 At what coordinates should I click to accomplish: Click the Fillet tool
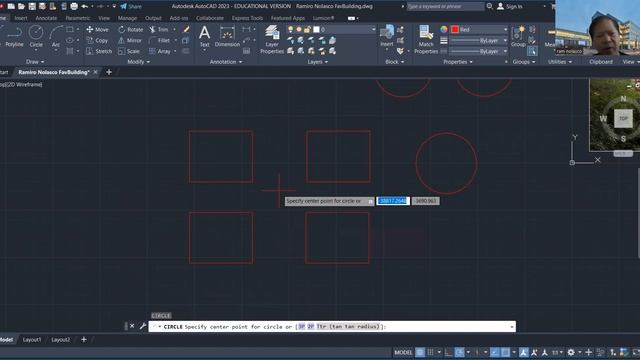160,40
